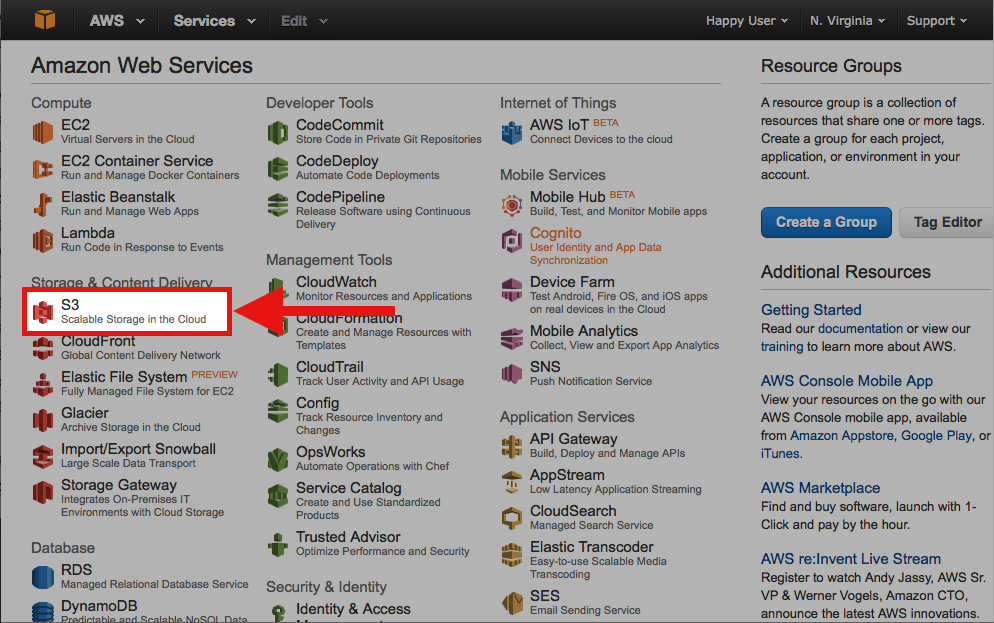
Task: Click the Import/Export Snowball icon
Action: pyautogui.click(x=43, y=456)
